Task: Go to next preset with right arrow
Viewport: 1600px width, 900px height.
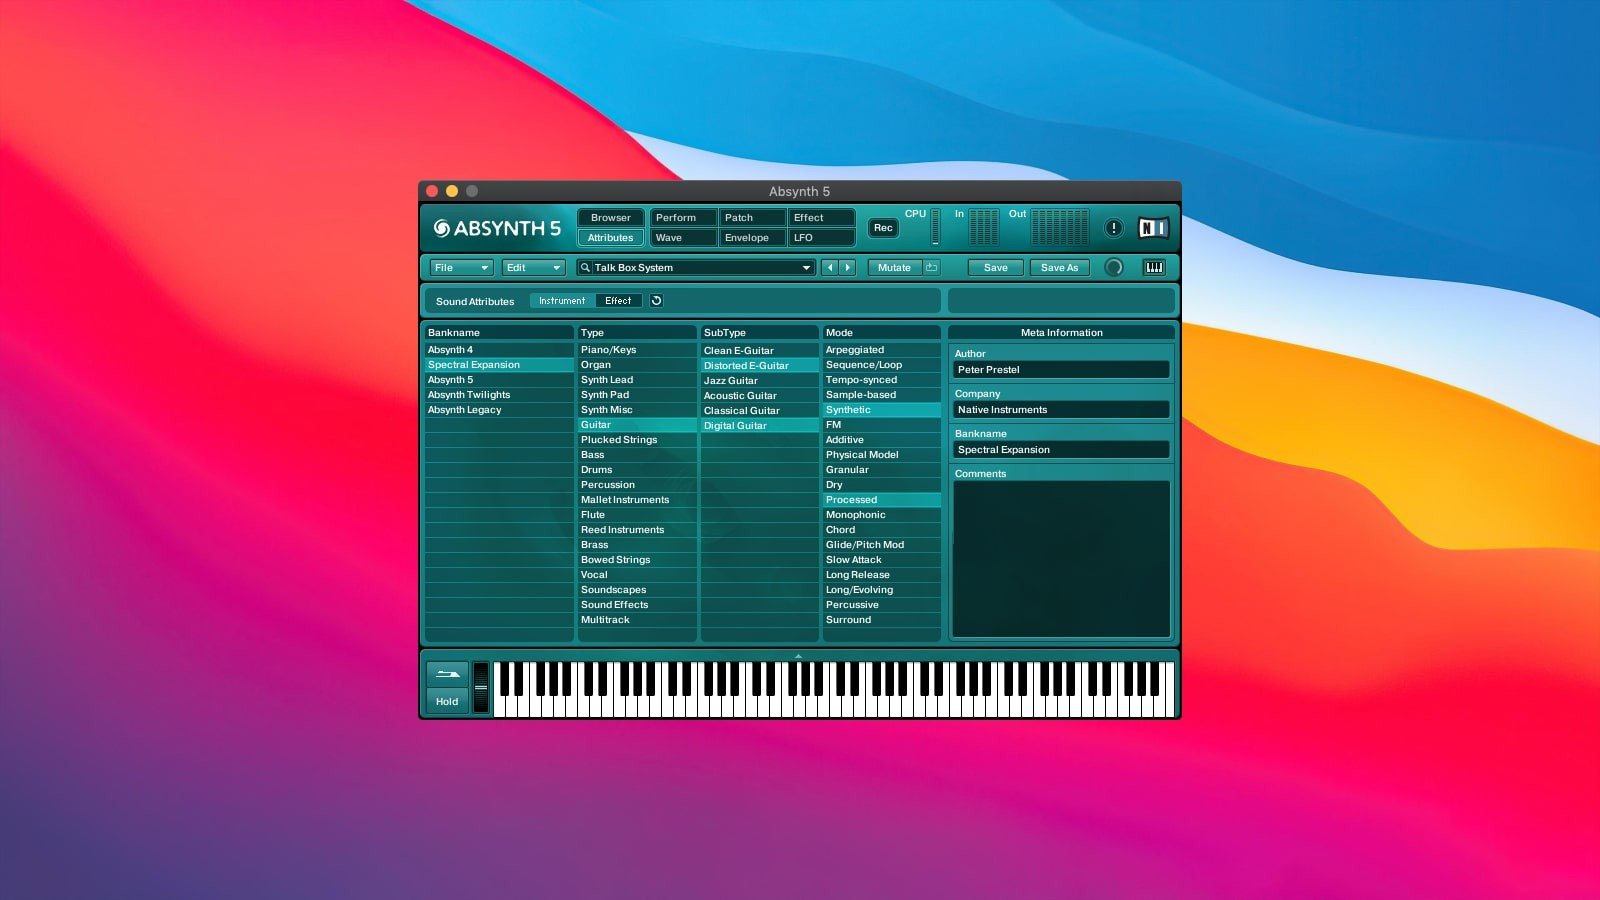Action: click(848, 267)
